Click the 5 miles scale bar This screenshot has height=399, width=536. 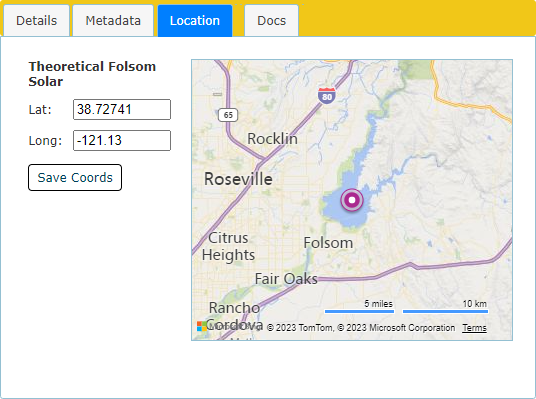pyautogui.click(x=359, y=311)
